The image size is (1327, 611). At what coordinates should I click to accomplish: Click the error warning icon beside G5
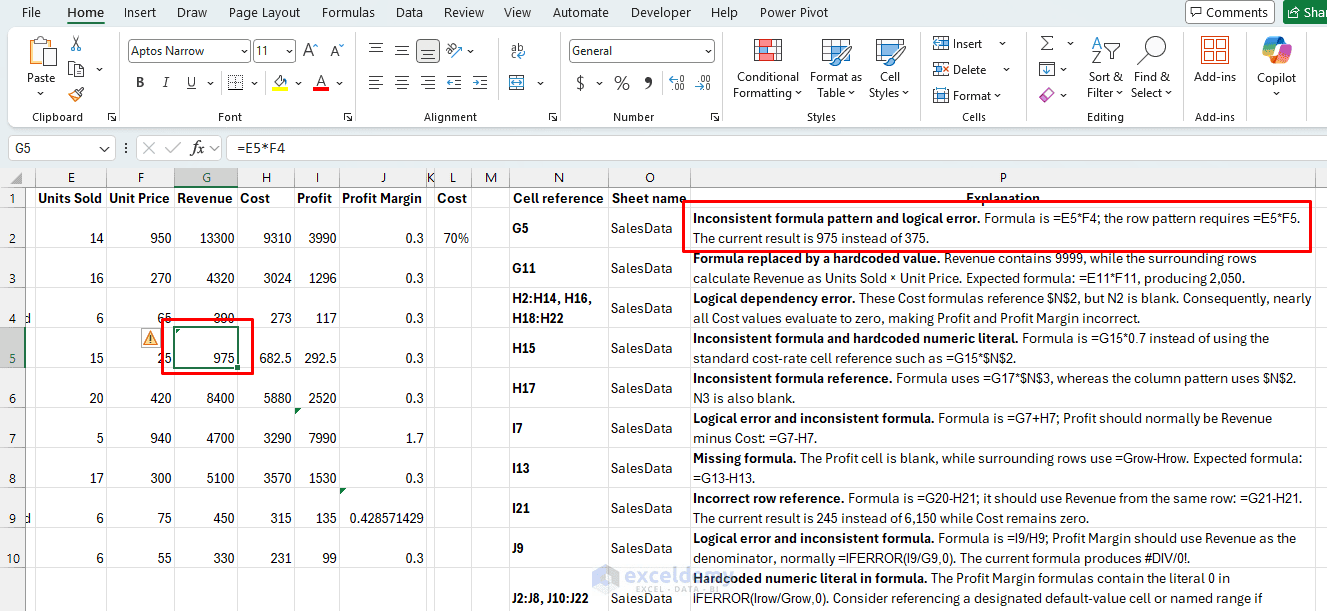tap(150, 339)
